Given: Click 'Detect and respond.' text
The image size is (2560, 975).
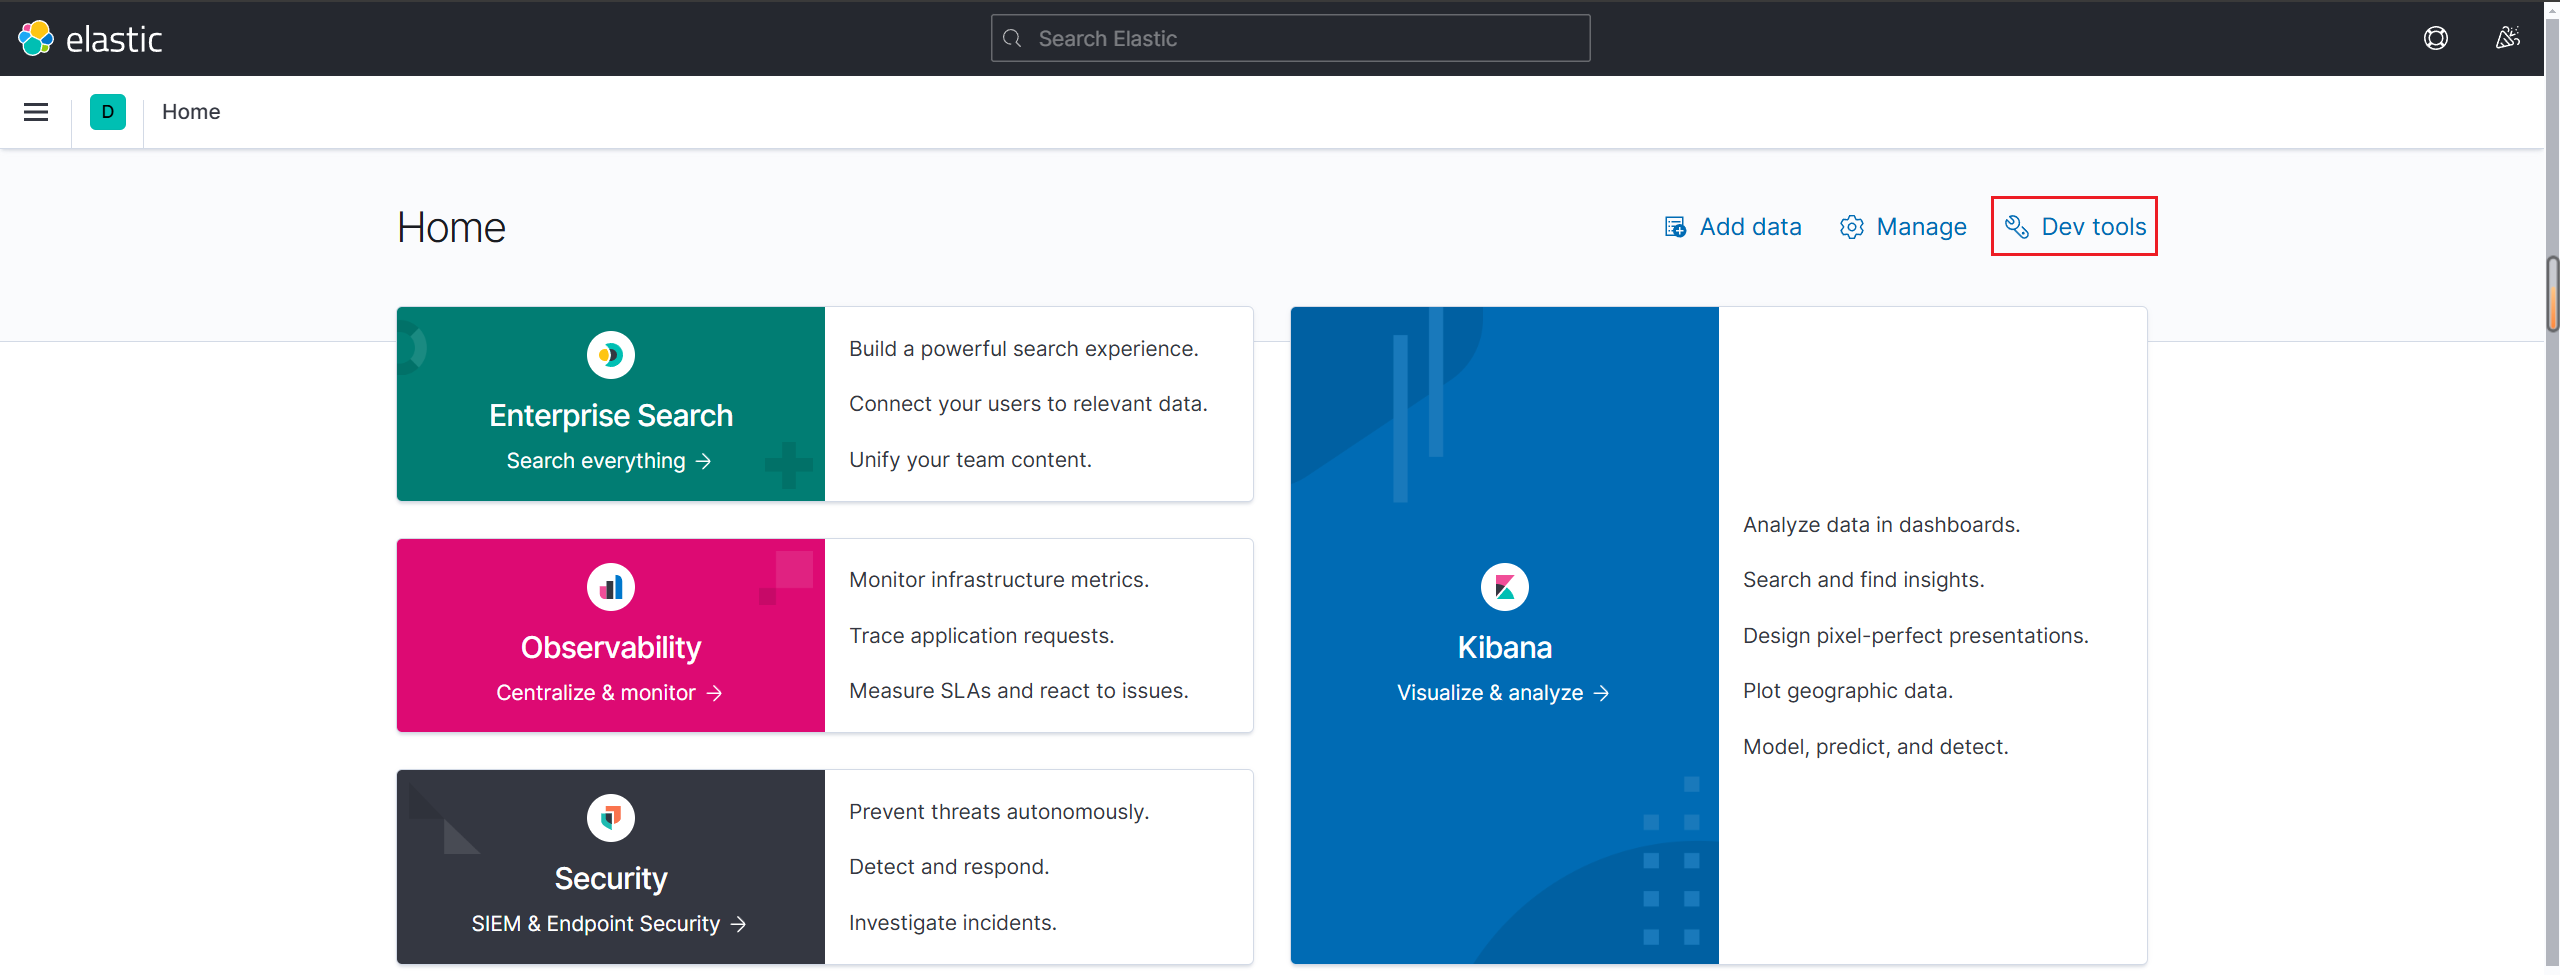Looking at the screenshot, I should [949, 867].
